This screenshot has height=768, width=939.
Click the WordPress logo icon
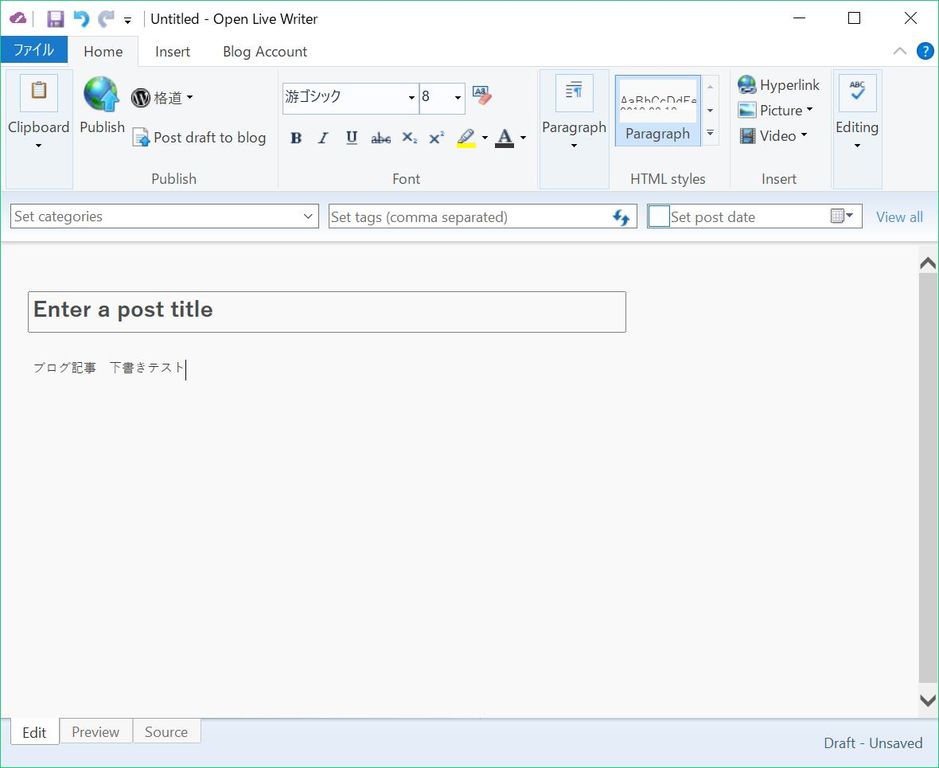point(140,97)
